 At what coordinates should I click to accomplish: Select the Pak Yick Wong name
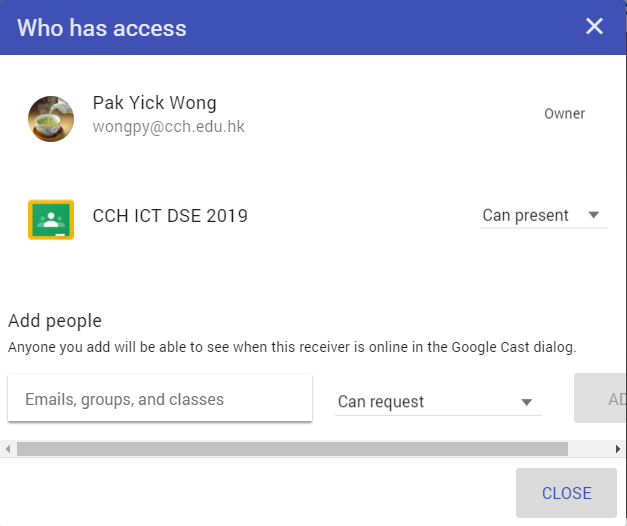pos(154,103)
